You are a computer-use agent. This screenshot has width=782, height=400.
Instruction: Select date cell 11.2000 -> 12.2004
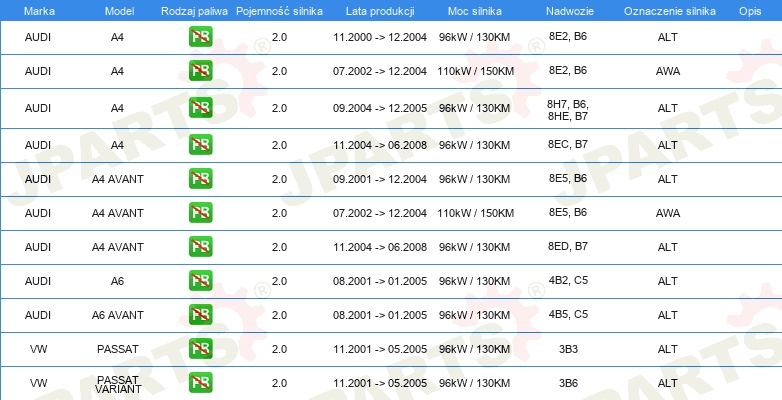380,37
